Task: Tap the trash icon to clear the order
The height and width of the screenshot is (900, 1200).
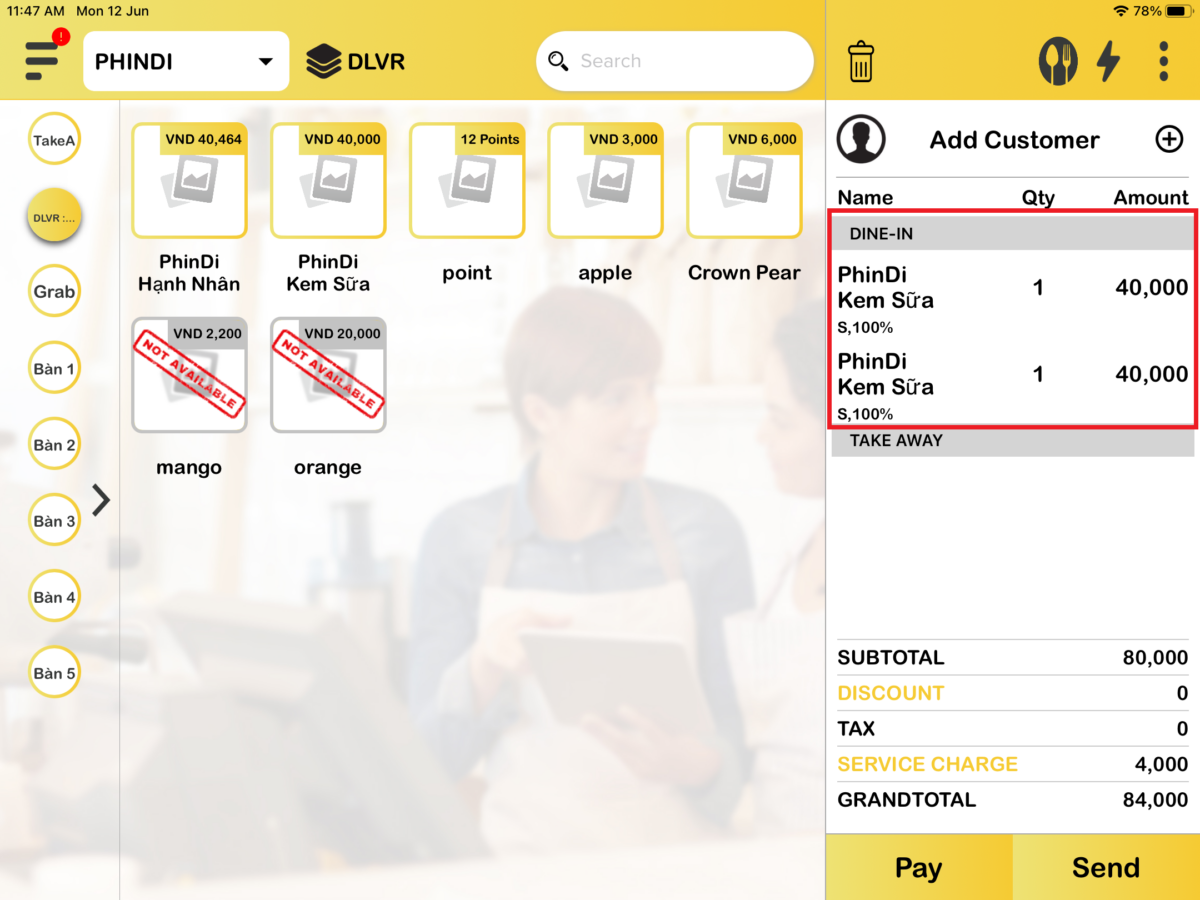Action: 860,61
